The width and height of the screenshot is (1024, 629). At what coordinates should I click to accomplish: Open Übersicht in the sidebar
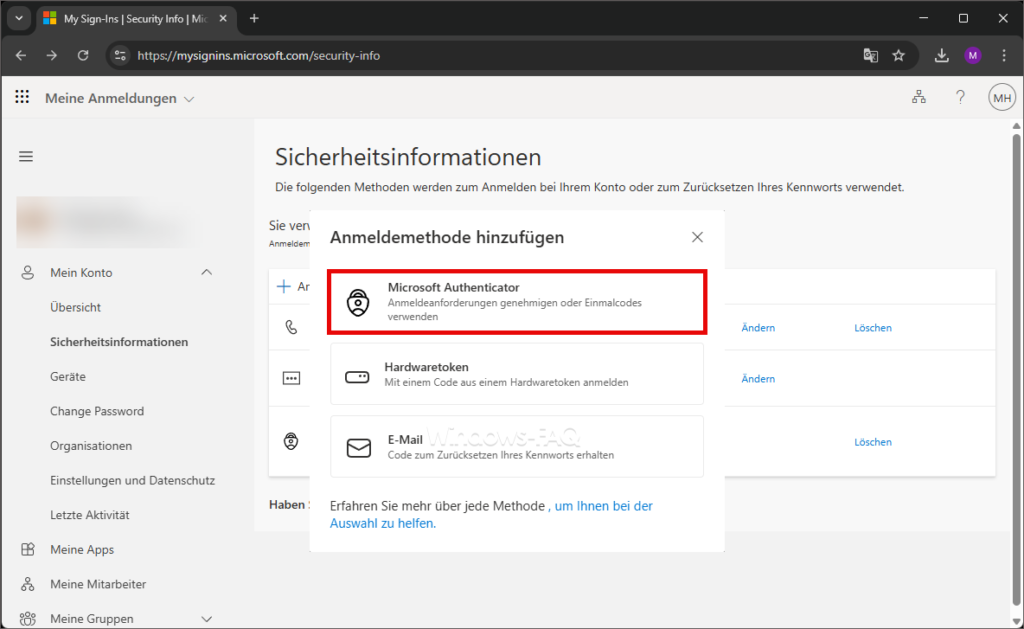point(76,307)
